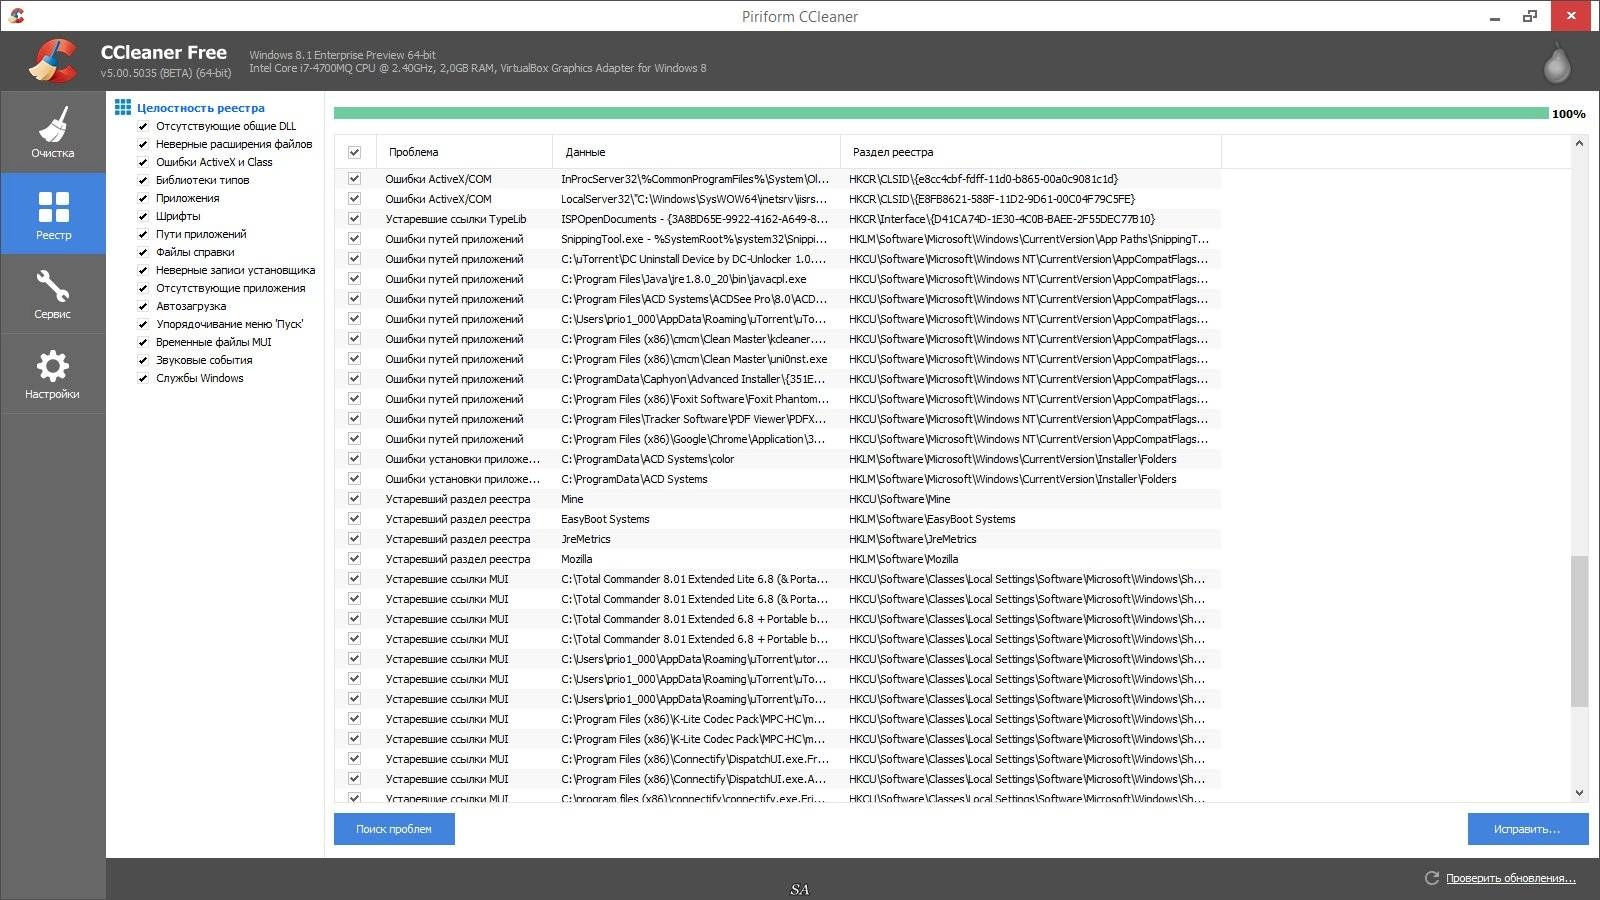Restore down the CCleaner window
Viewport: 1600px width, 900px height.
(x=1530, y=16)
